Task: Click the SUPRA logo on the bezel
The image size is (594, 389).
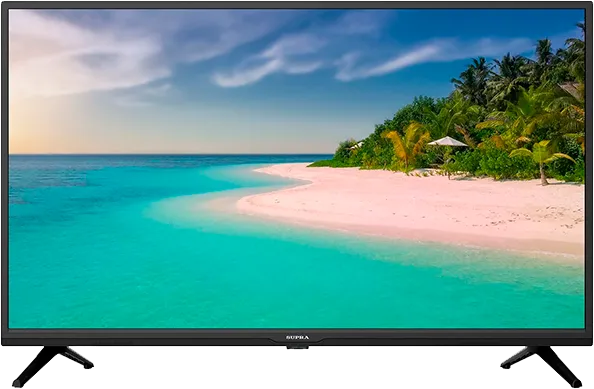Action: [297, 337]
